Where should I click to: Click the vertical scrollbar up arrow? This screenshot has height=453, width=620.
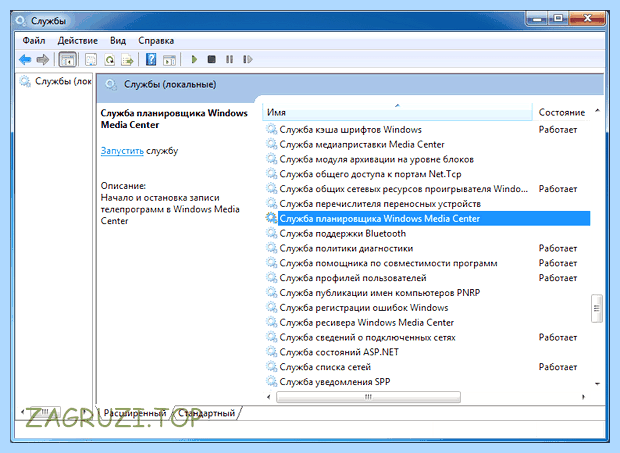(x=597, y=111)
